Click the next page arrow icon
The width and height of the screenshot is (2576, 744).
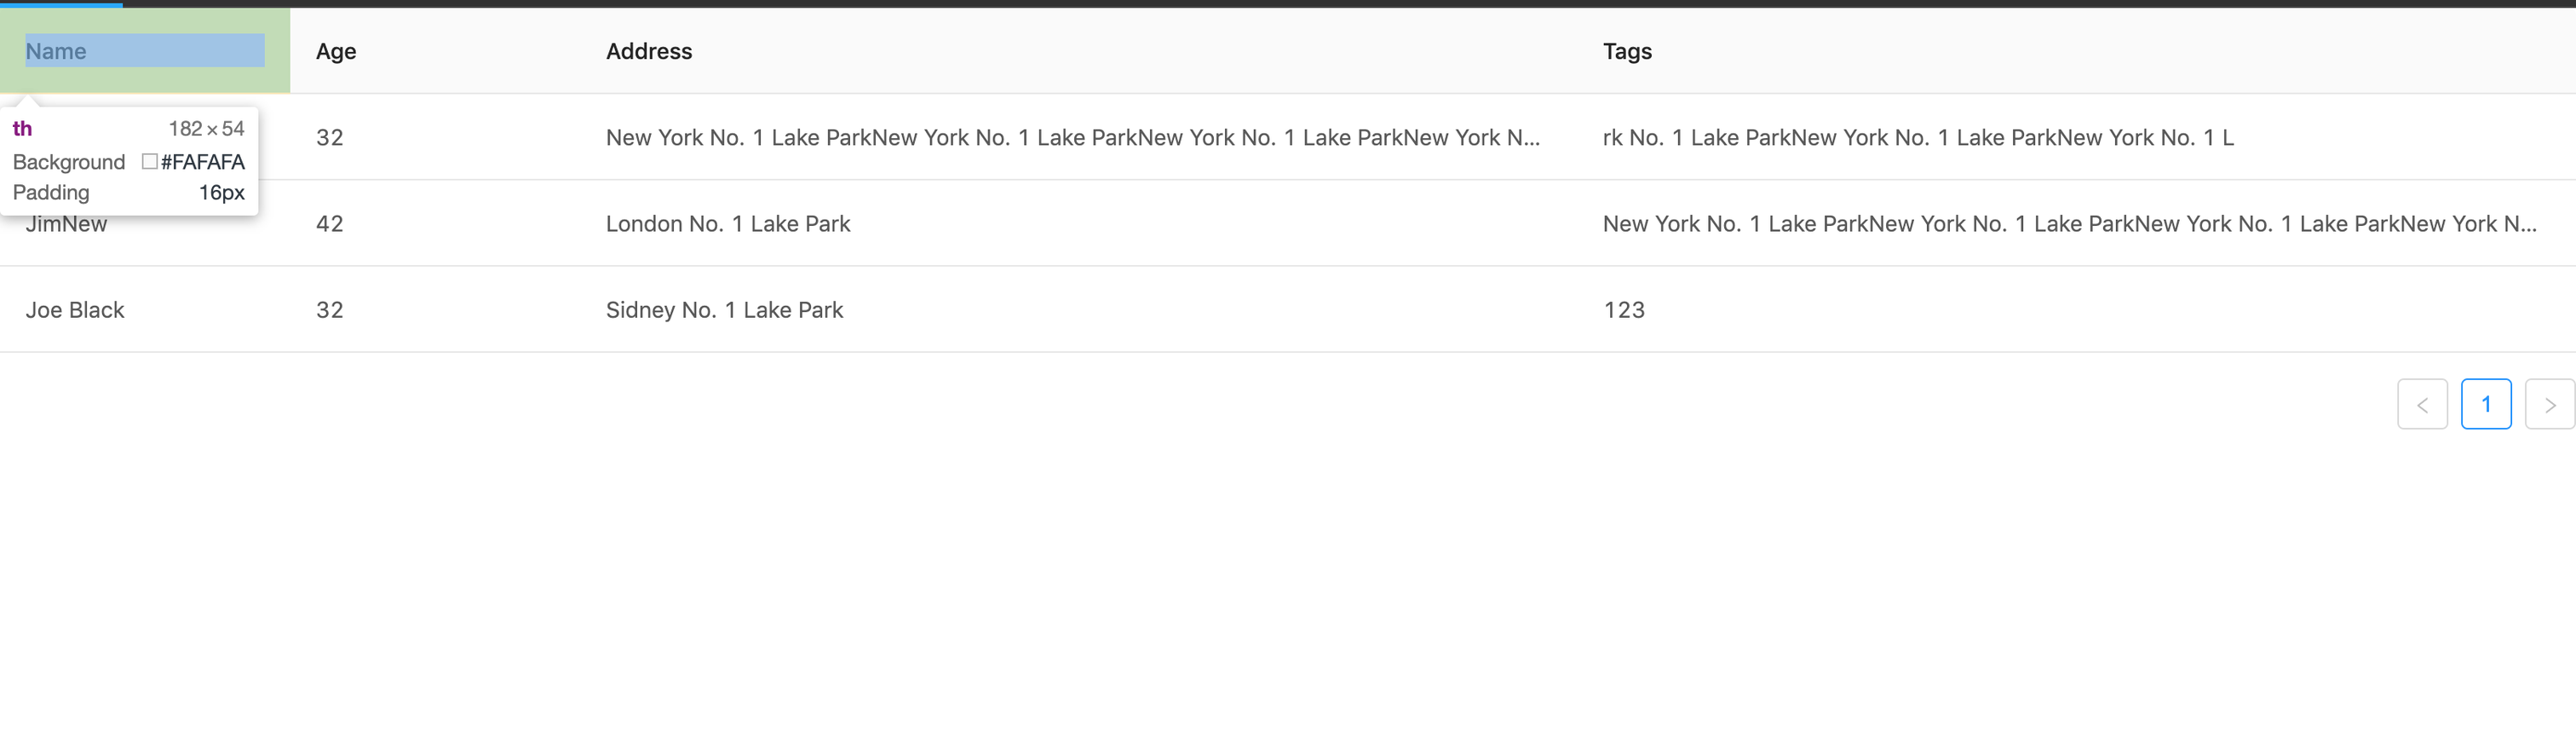[x=2549, y=404]
